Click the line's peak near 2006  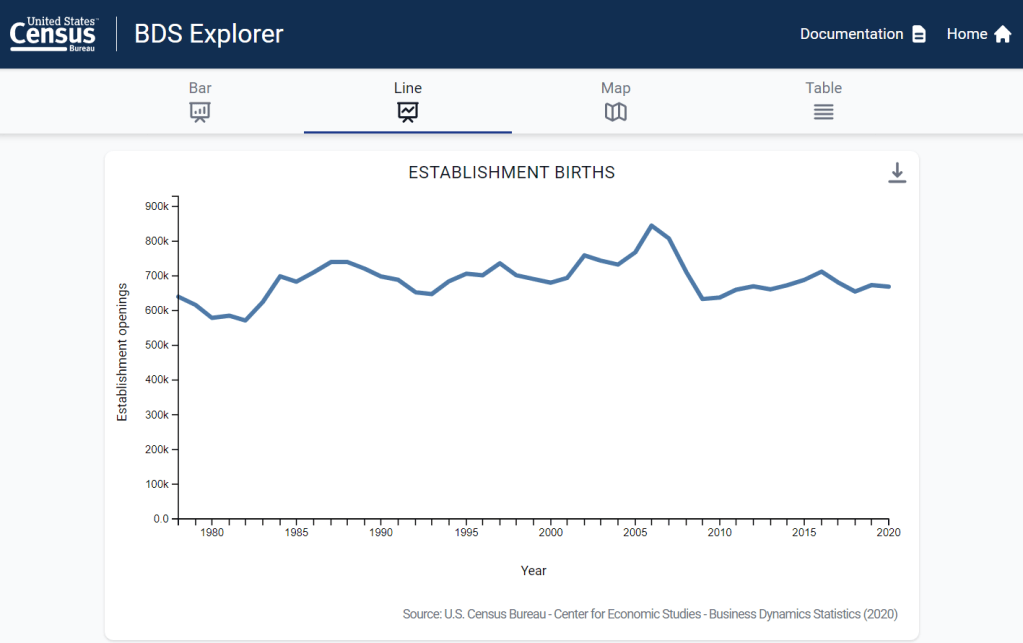tap(652, 226)
